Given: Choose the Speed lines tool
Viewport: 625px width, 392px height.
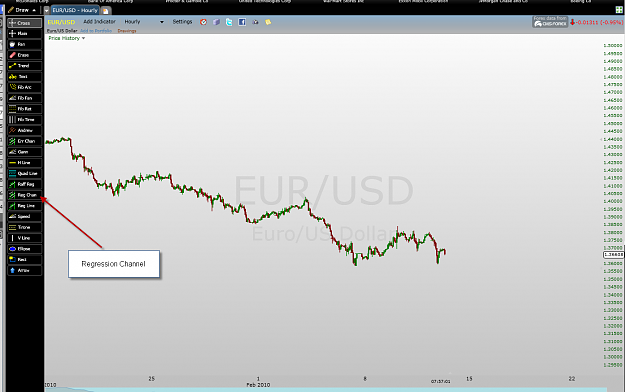Looking at the screenshot, I should [24, 217].
